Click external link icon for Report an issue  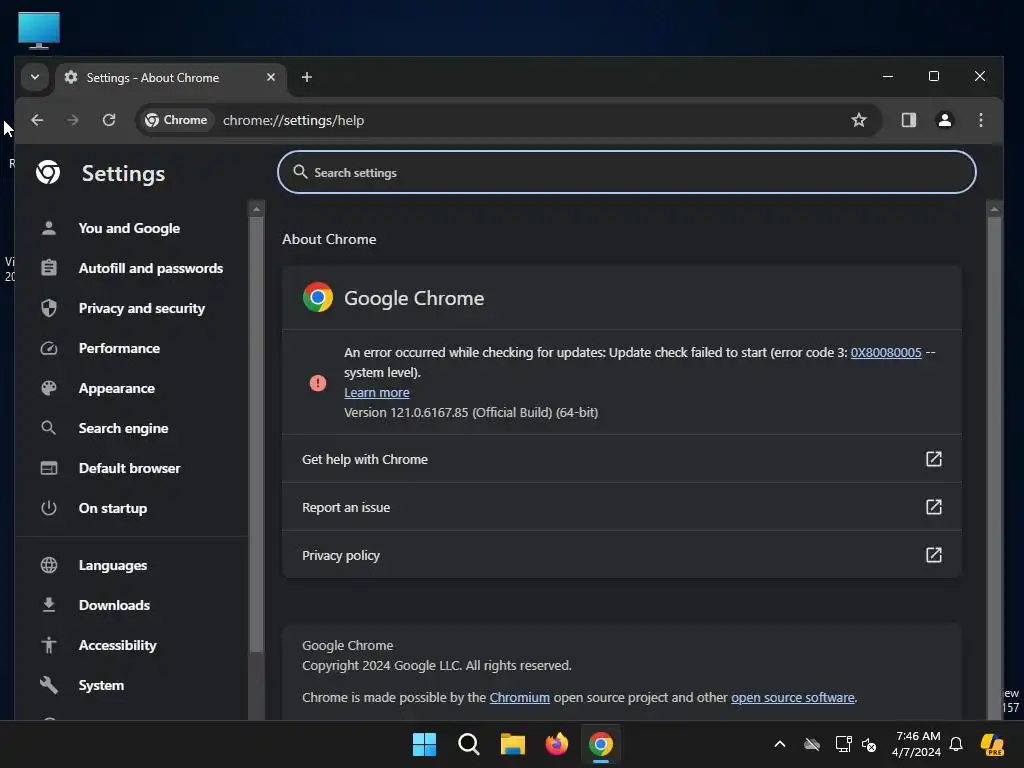(x=934, y=507)
